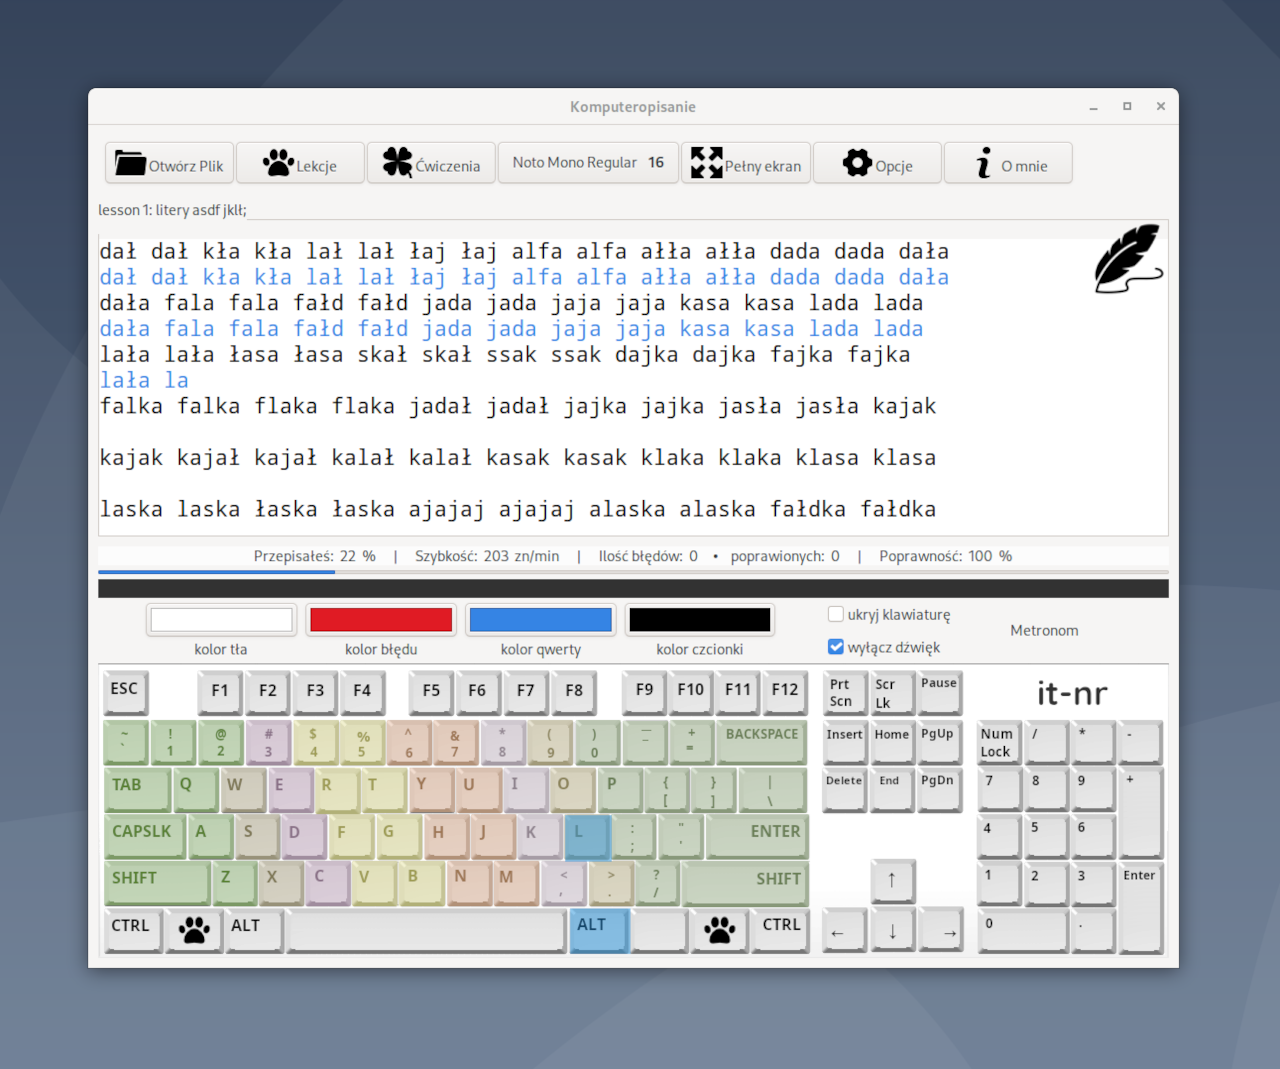Click the highlighted L key

pyautogui.click(x=587, y=837)
